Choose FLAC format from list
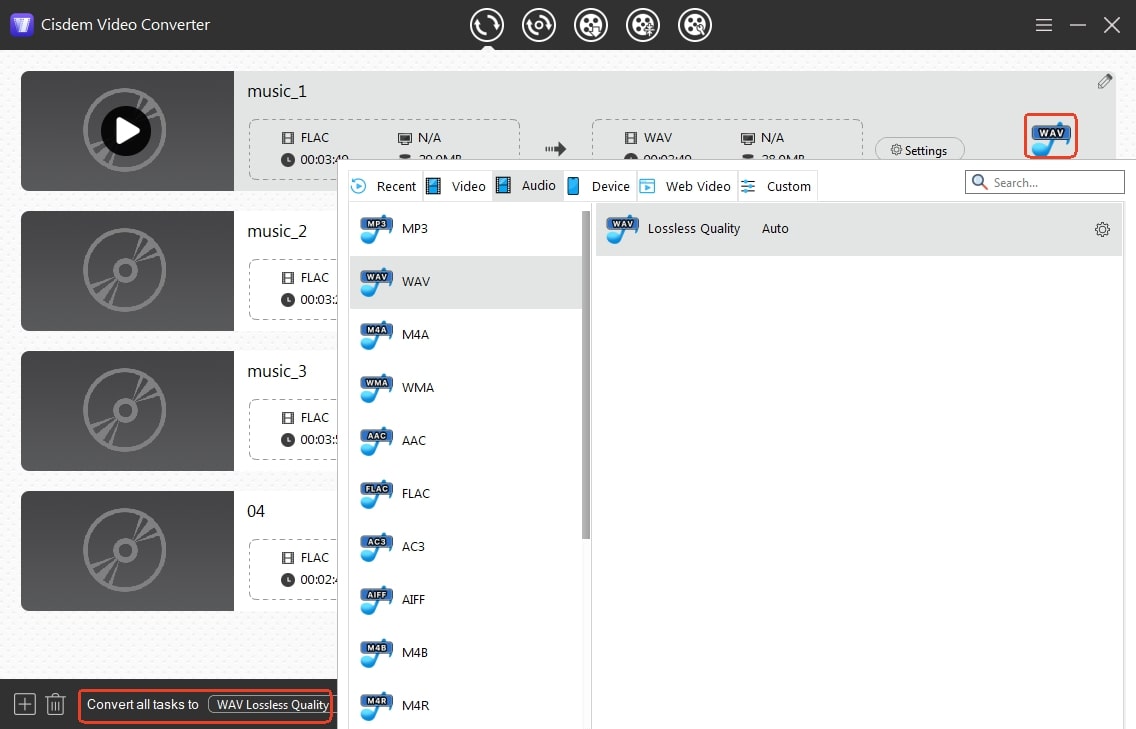1136x729 pixels. click(466, 493)
